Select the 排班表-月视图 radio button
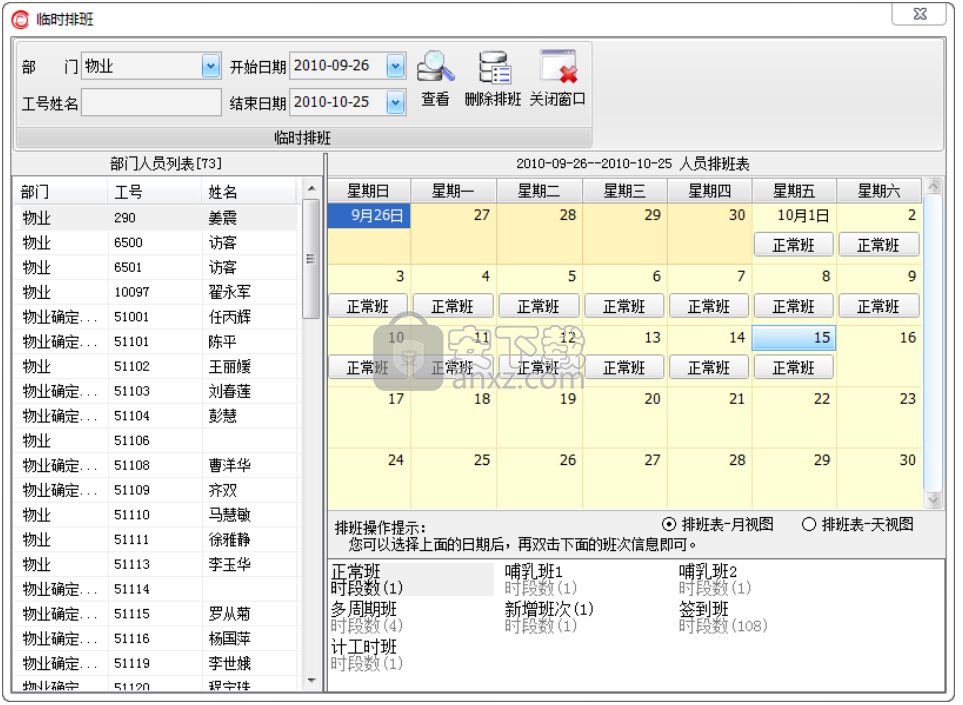The width and height of the screenshot is (963, 705). [x=669, y=524]
